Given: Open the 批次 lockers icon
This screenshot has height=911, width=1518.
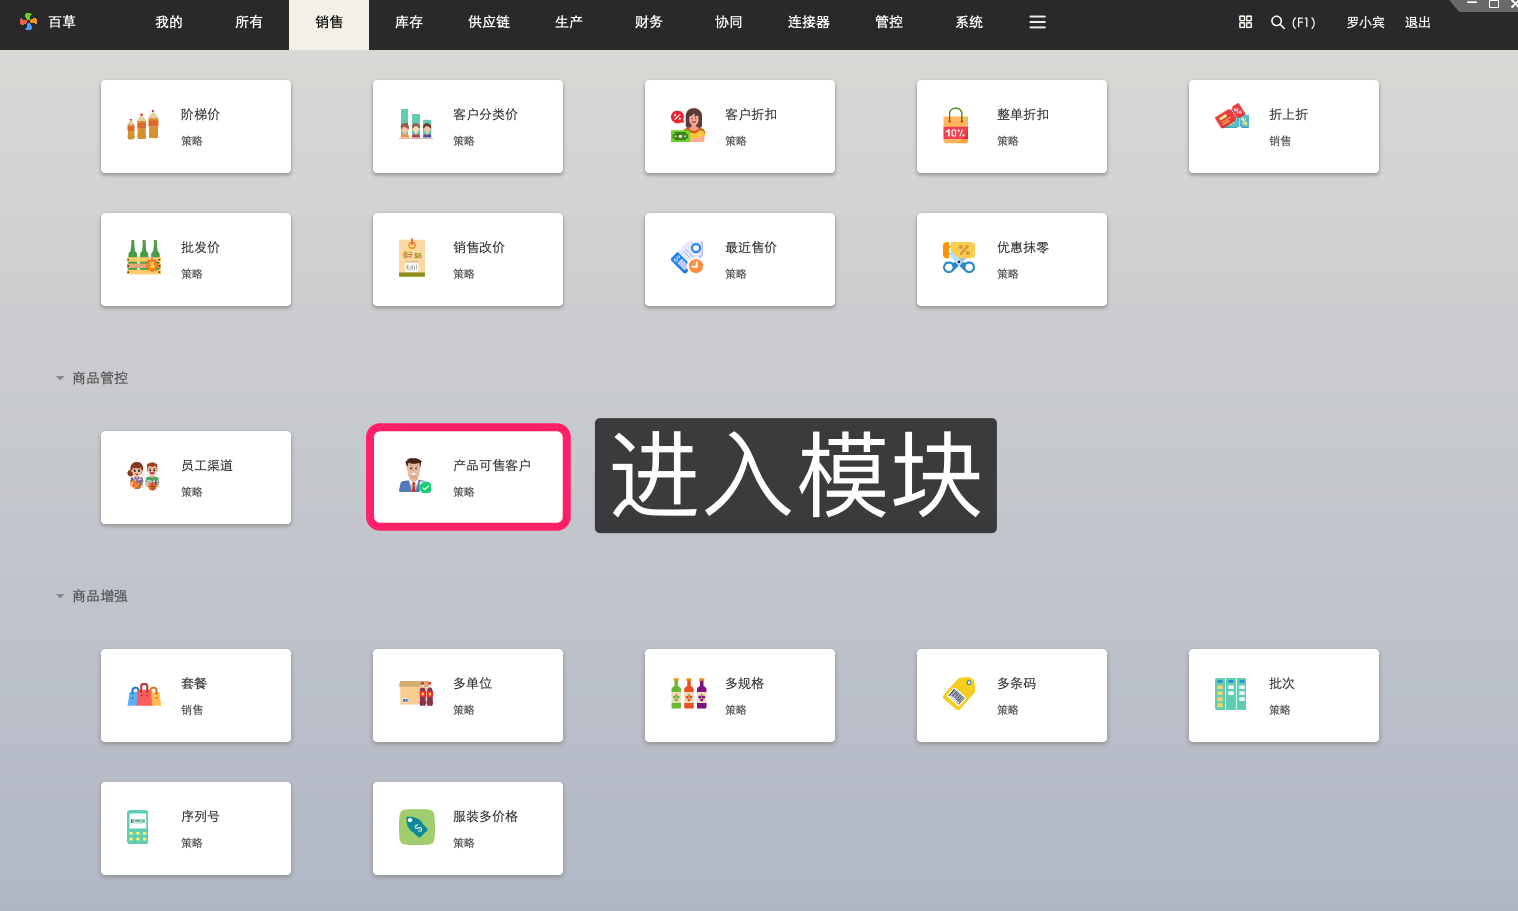Looking at the screenshot, I should click(x=1230, y=693).
